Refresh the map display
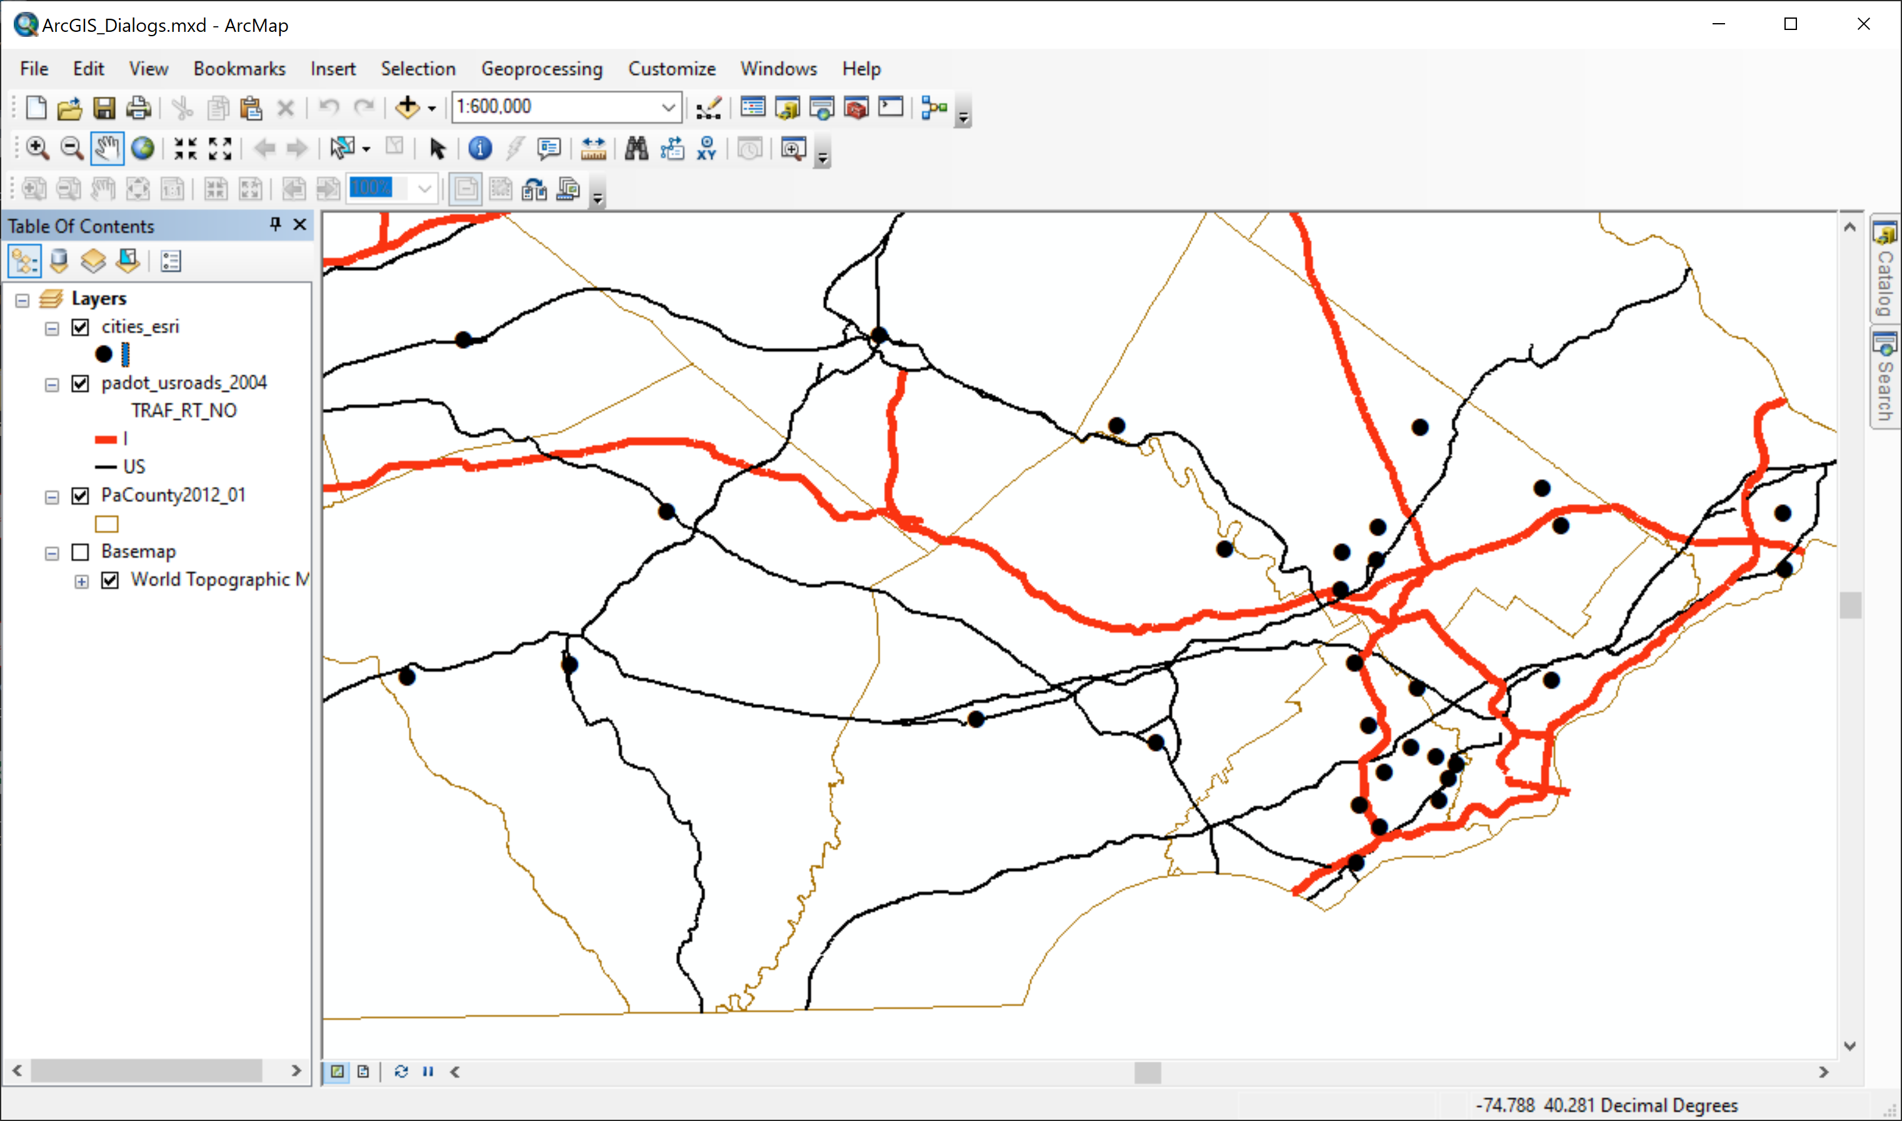Image resolution: width=1902 pixels, height=1121 pixels. tap(401, 1071)
